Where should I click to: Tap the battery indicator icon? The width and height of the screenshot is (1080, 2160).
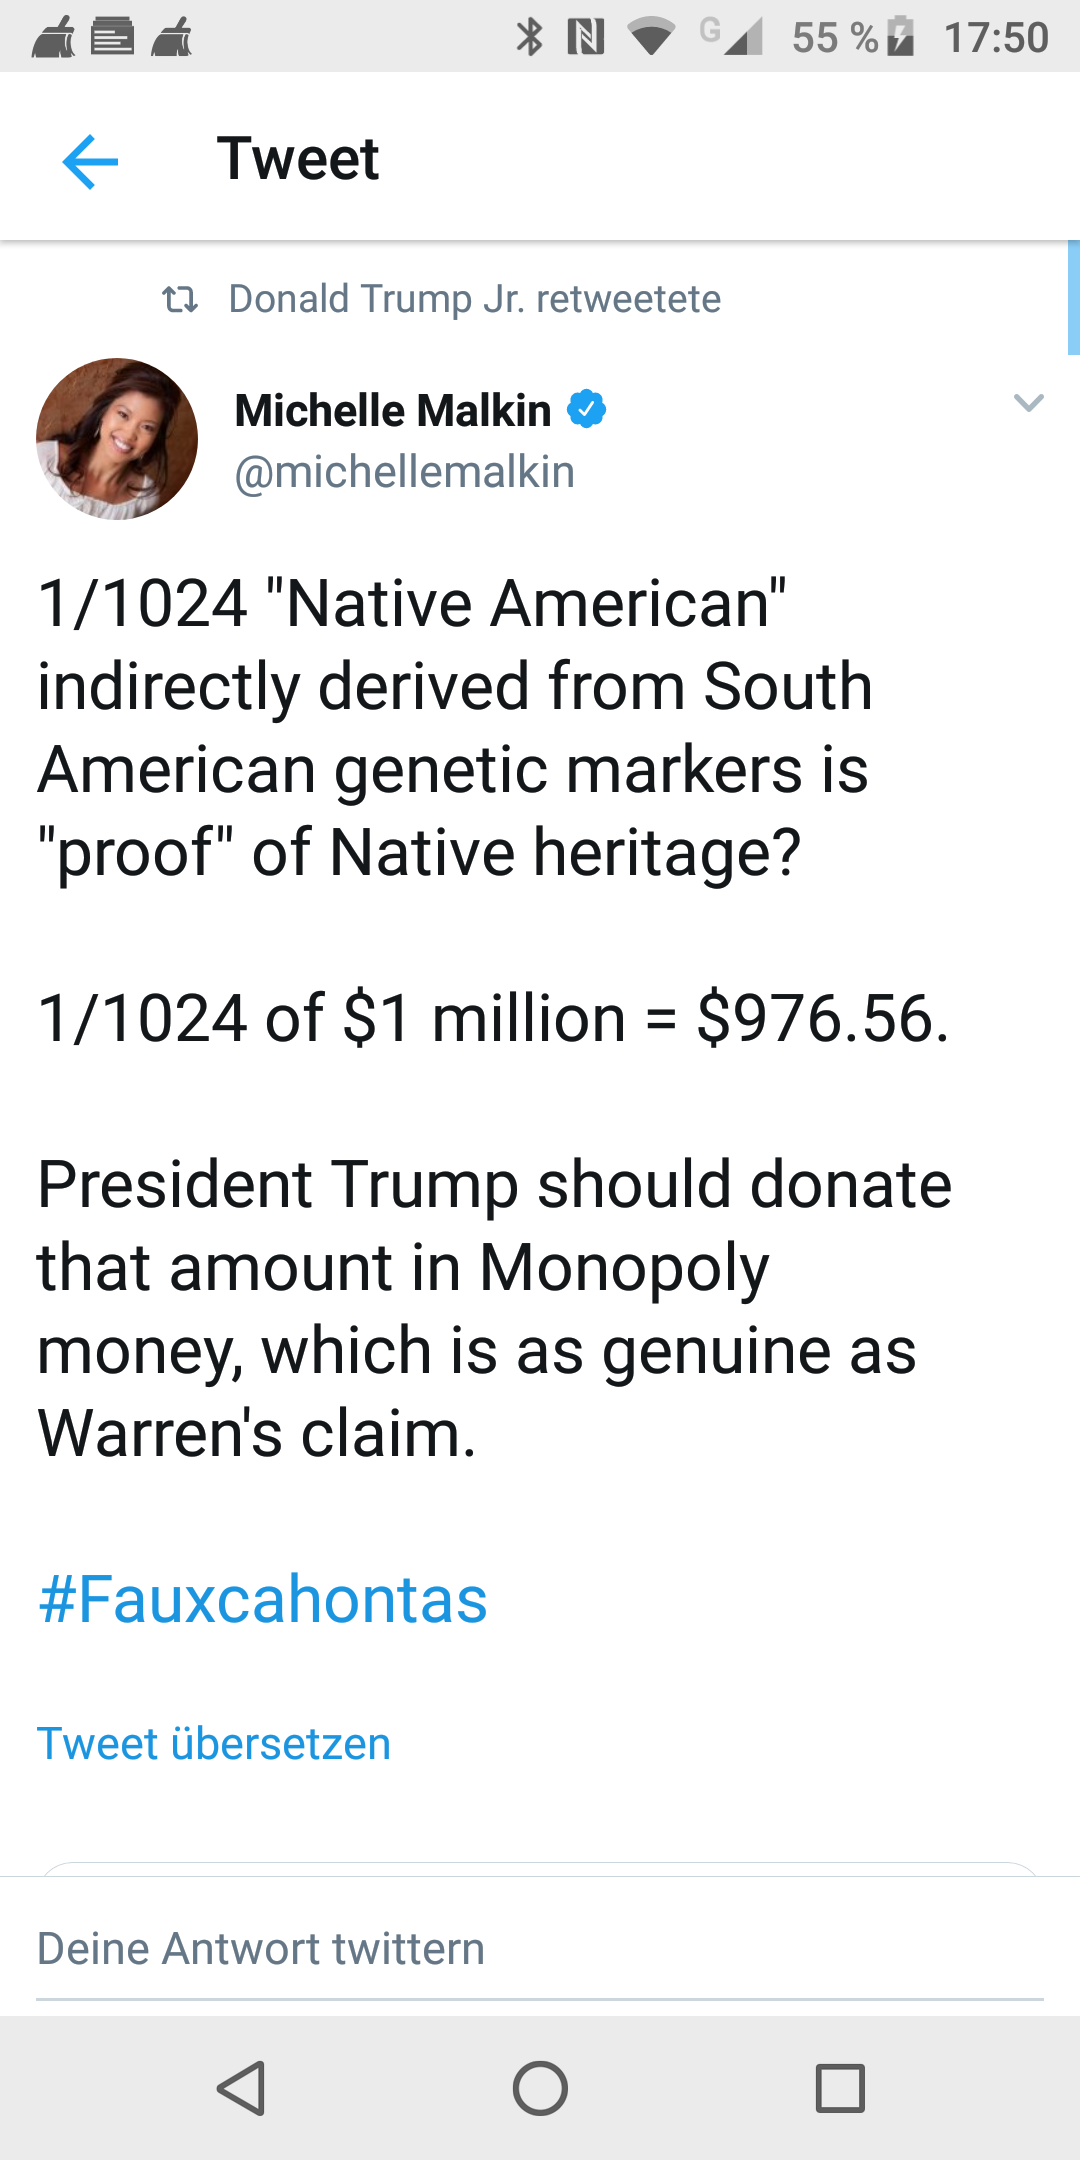[x=900, y=37]
